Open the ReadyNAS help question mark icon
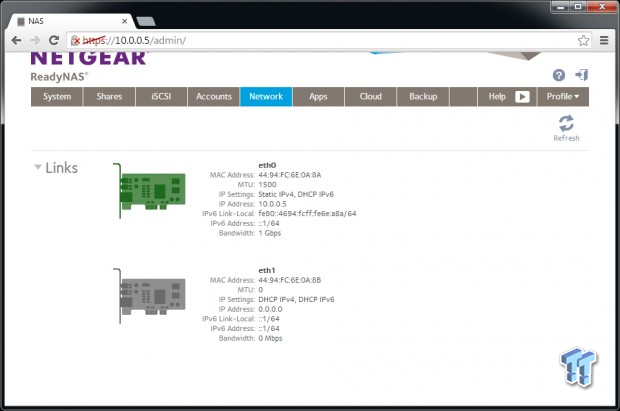This screenshot has height=411, width=620. click(x=559, y=75)
